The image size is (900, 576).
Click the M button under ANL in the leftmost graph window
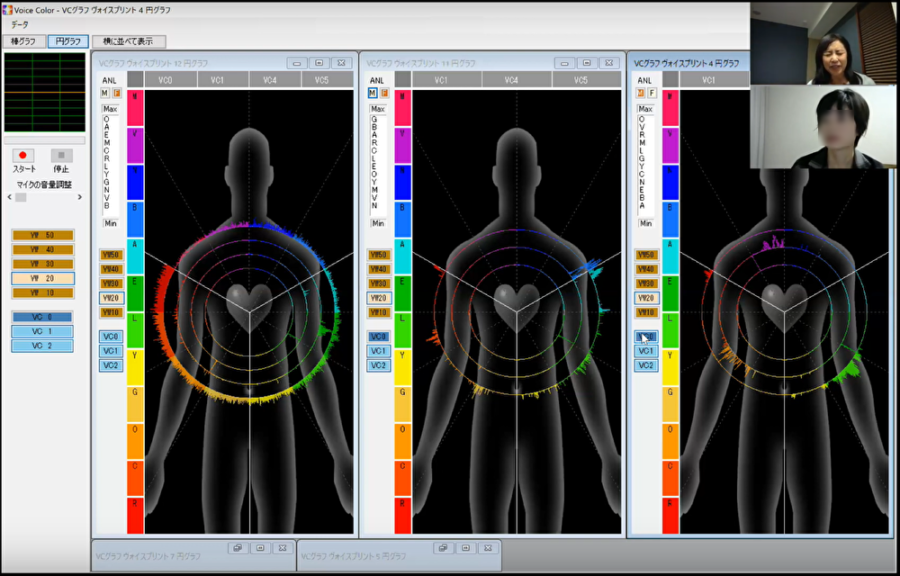pos(105,94)
